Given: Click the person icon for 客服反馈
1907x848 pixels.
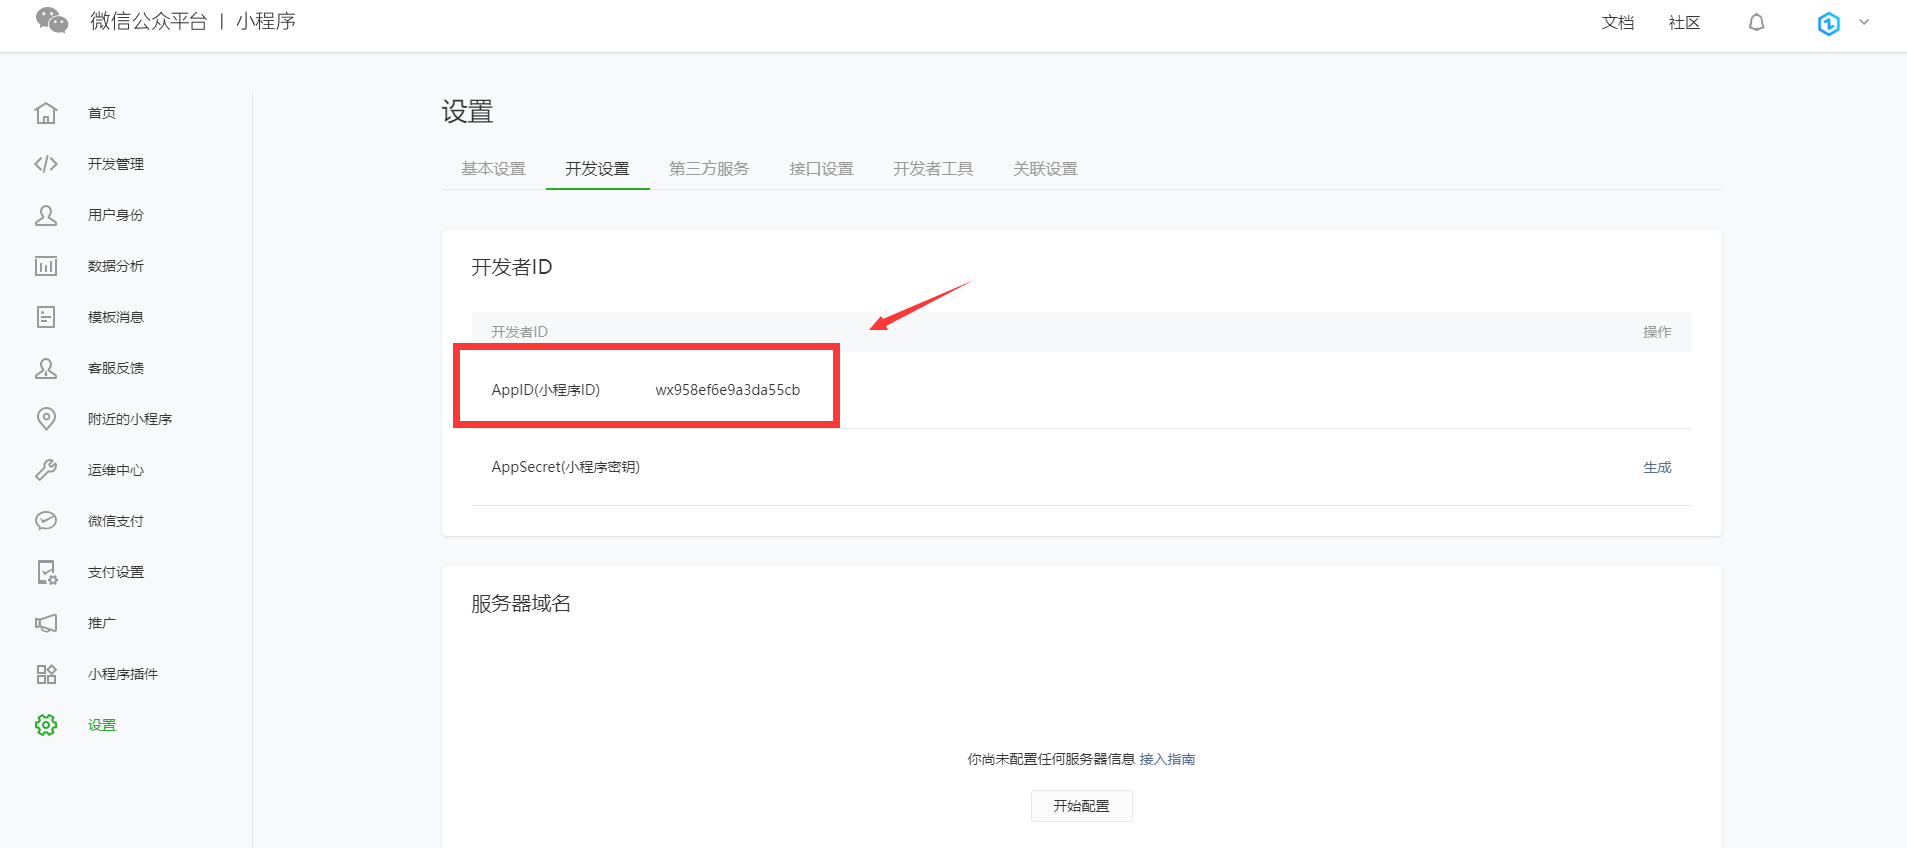Looking at the screenshot, I should (x=46, y=368).
